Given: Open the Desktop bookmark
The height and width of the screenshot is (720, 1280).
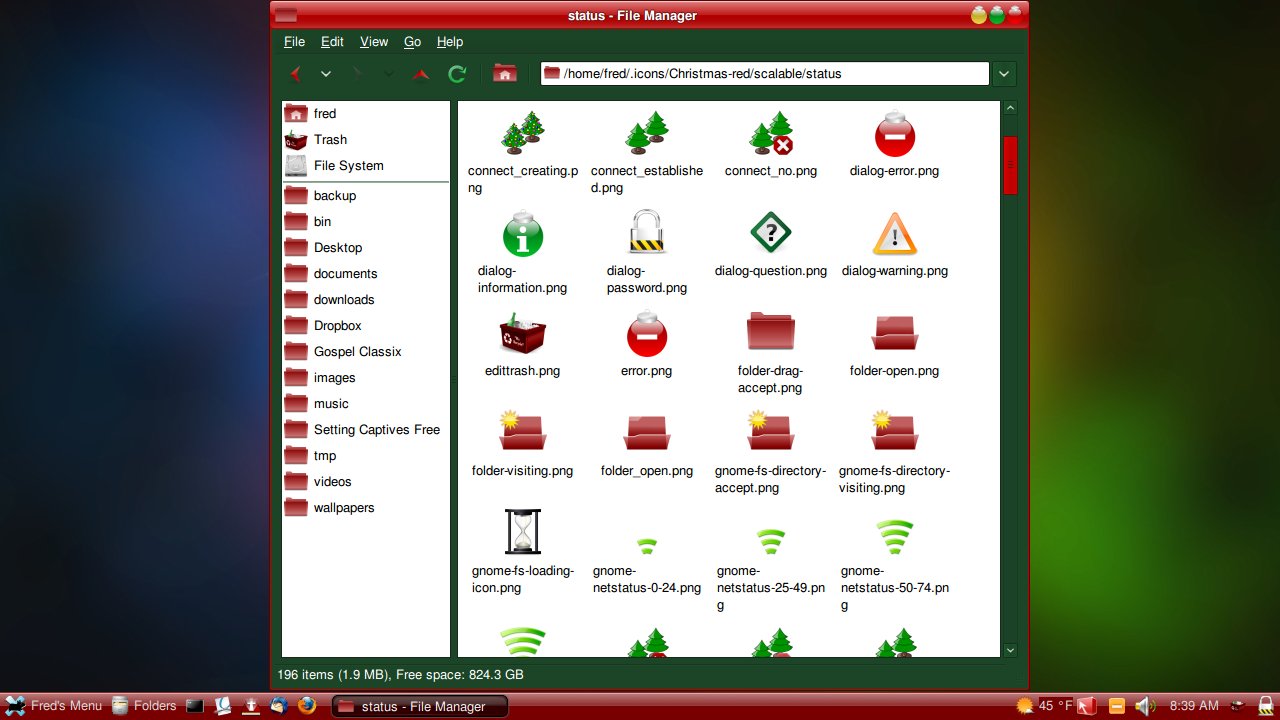Looking at the screenshot, I should 366,248.
